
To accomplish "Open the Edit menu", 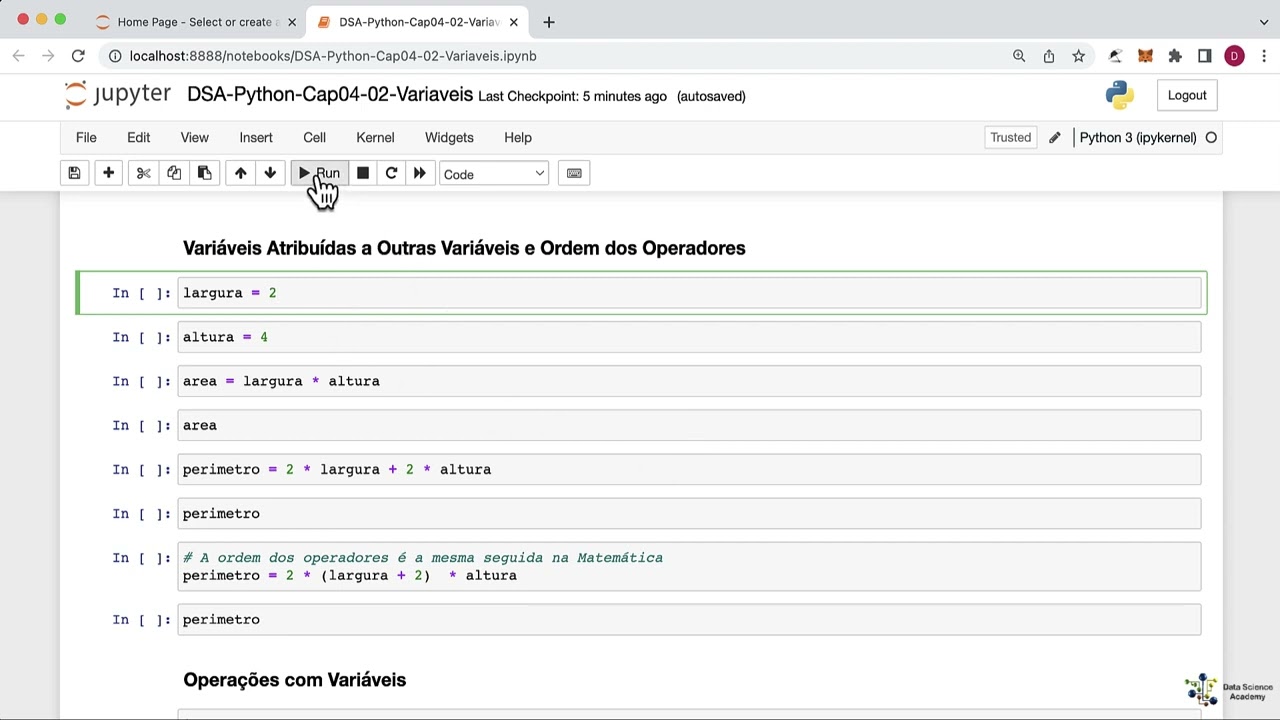I will [x=138, y=138].
